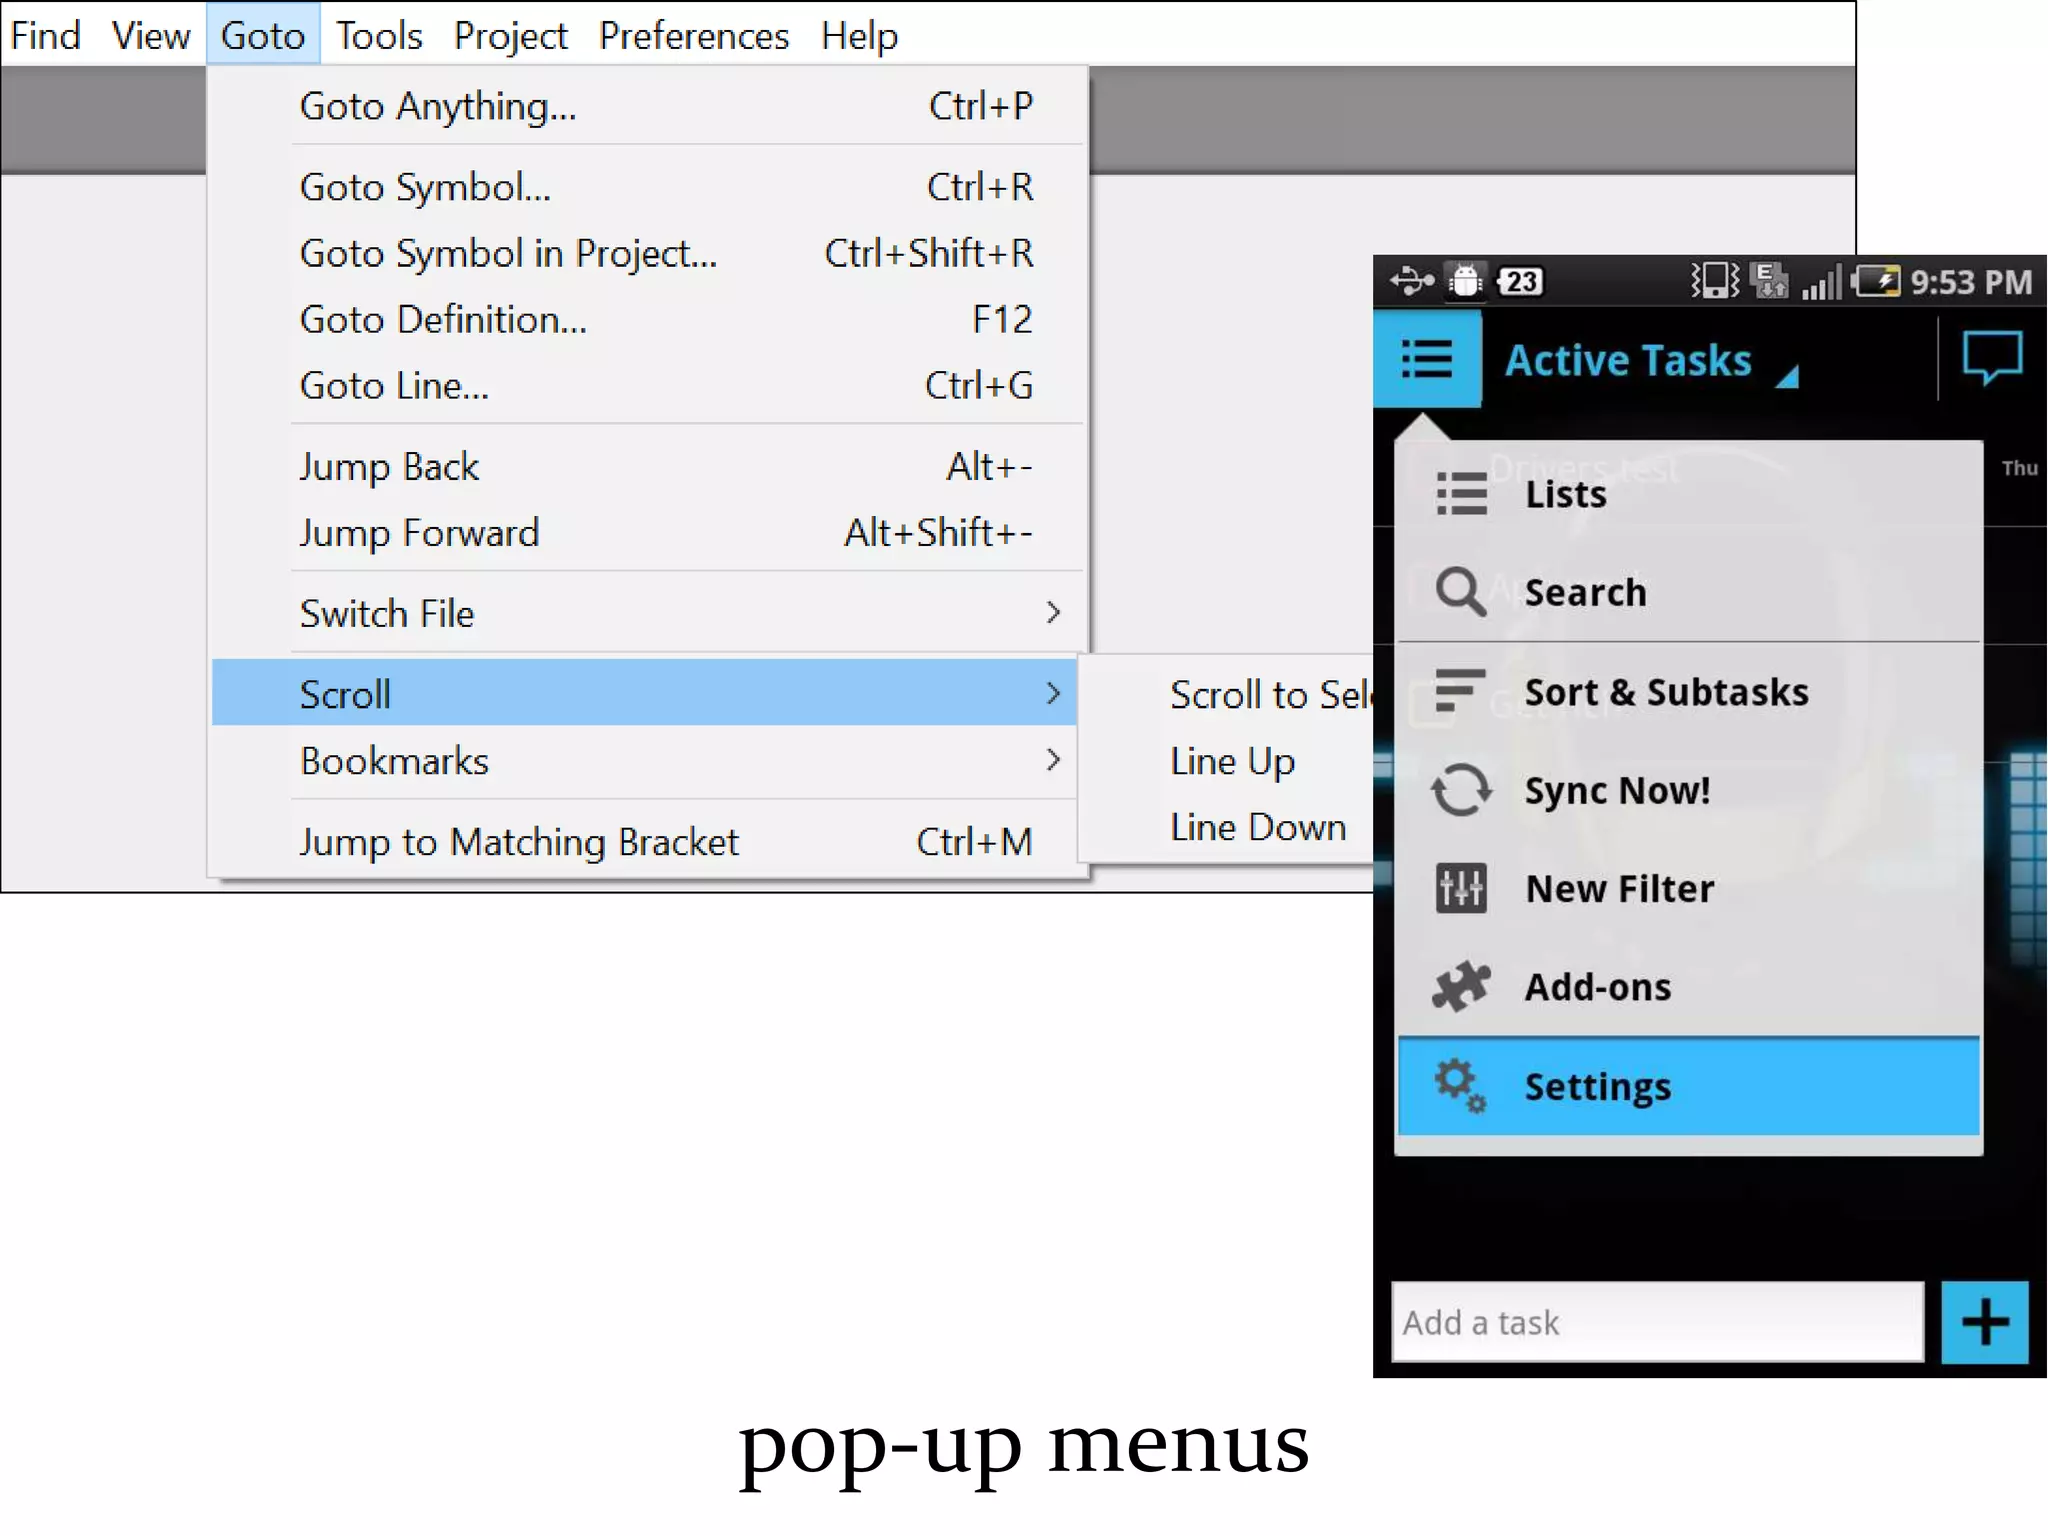Click Jump to Matching Bracket

pyautogui.click(x=518, y=842)
